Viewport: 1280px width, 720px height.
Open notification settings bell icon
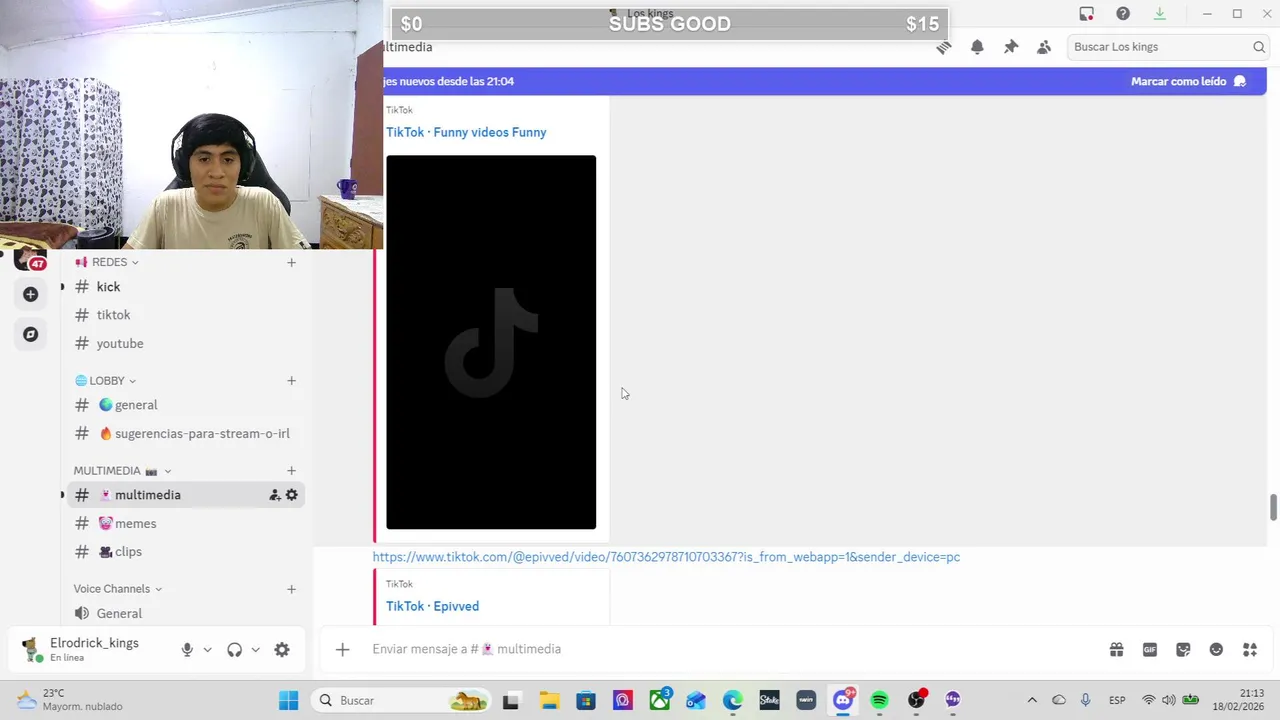(977, 47)
